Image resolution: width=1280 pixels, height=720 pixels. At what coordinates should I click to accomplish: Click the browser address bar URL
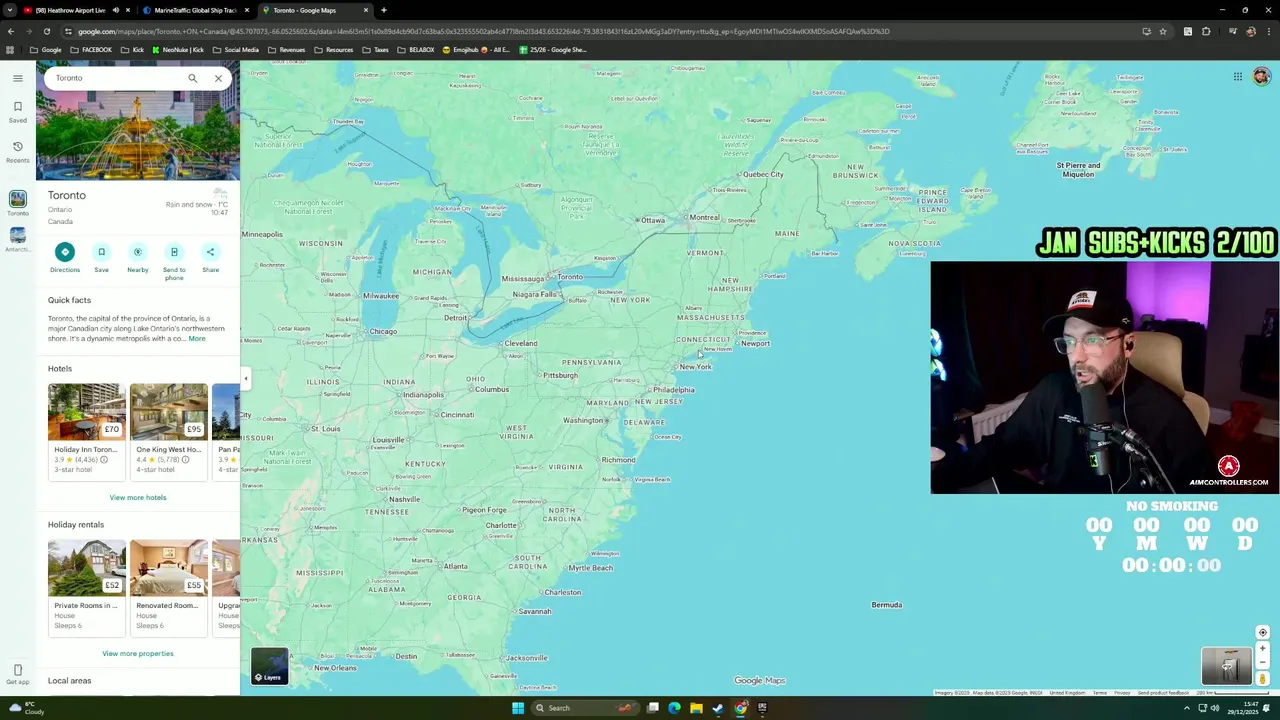[483, 31]
